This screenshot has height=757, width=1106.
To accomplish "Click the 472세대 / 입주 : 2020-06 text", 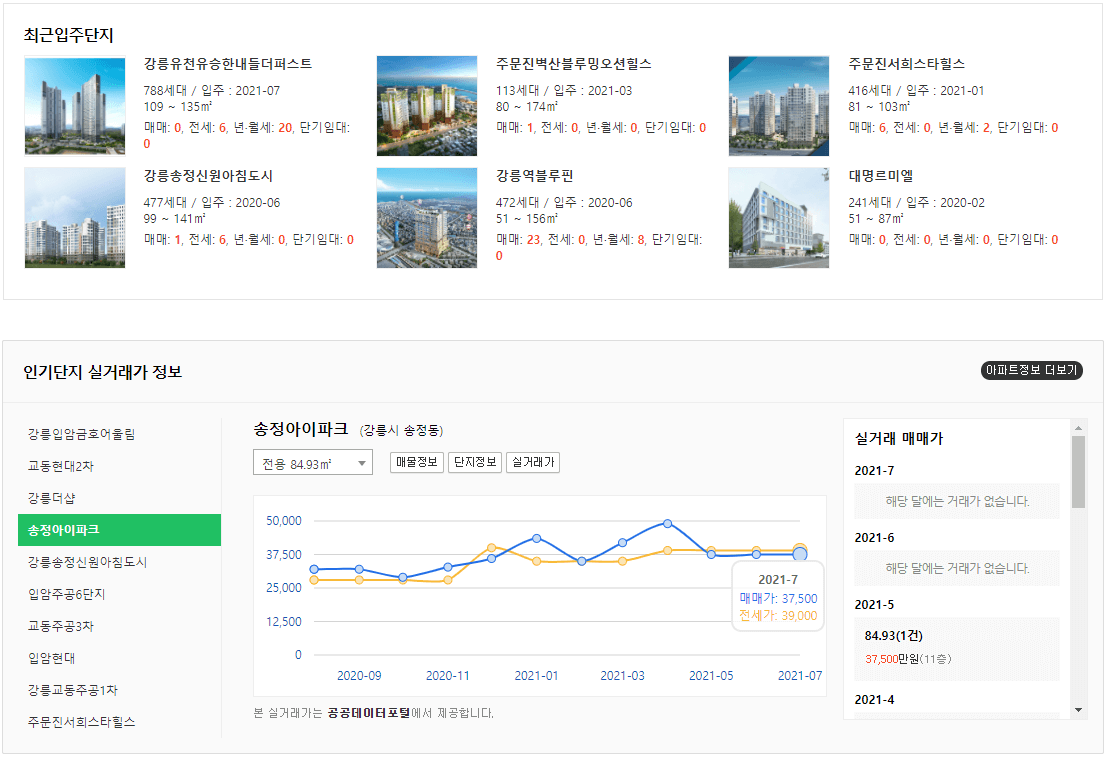I will [564, 202].
